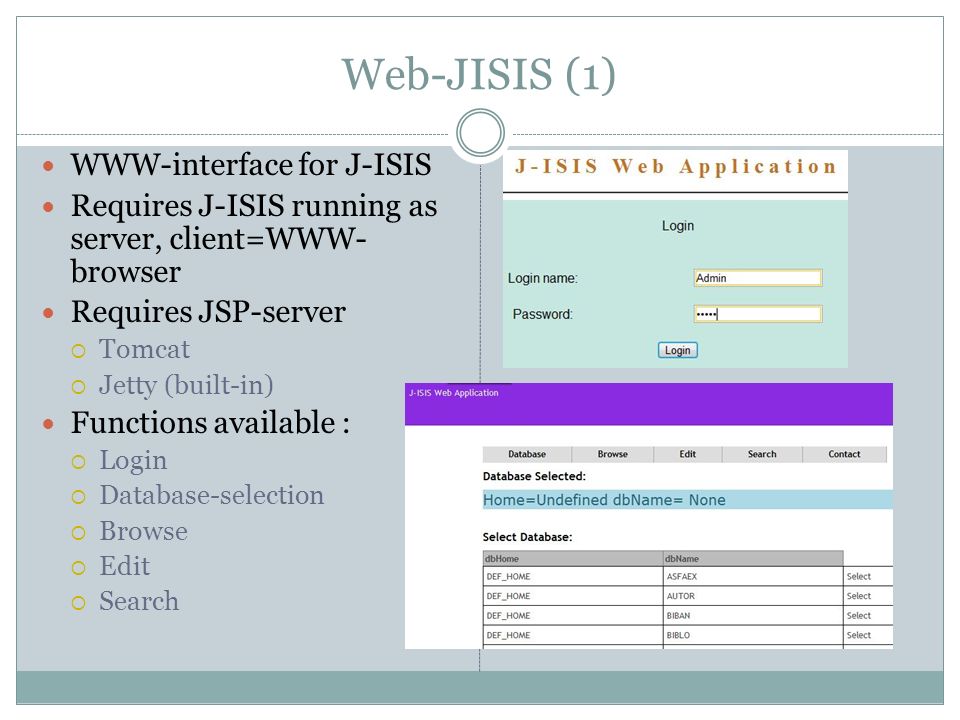This screenshot has height=720, width=960.
Task: Open the Database menu tab
Action: click(x=527, y=454)
